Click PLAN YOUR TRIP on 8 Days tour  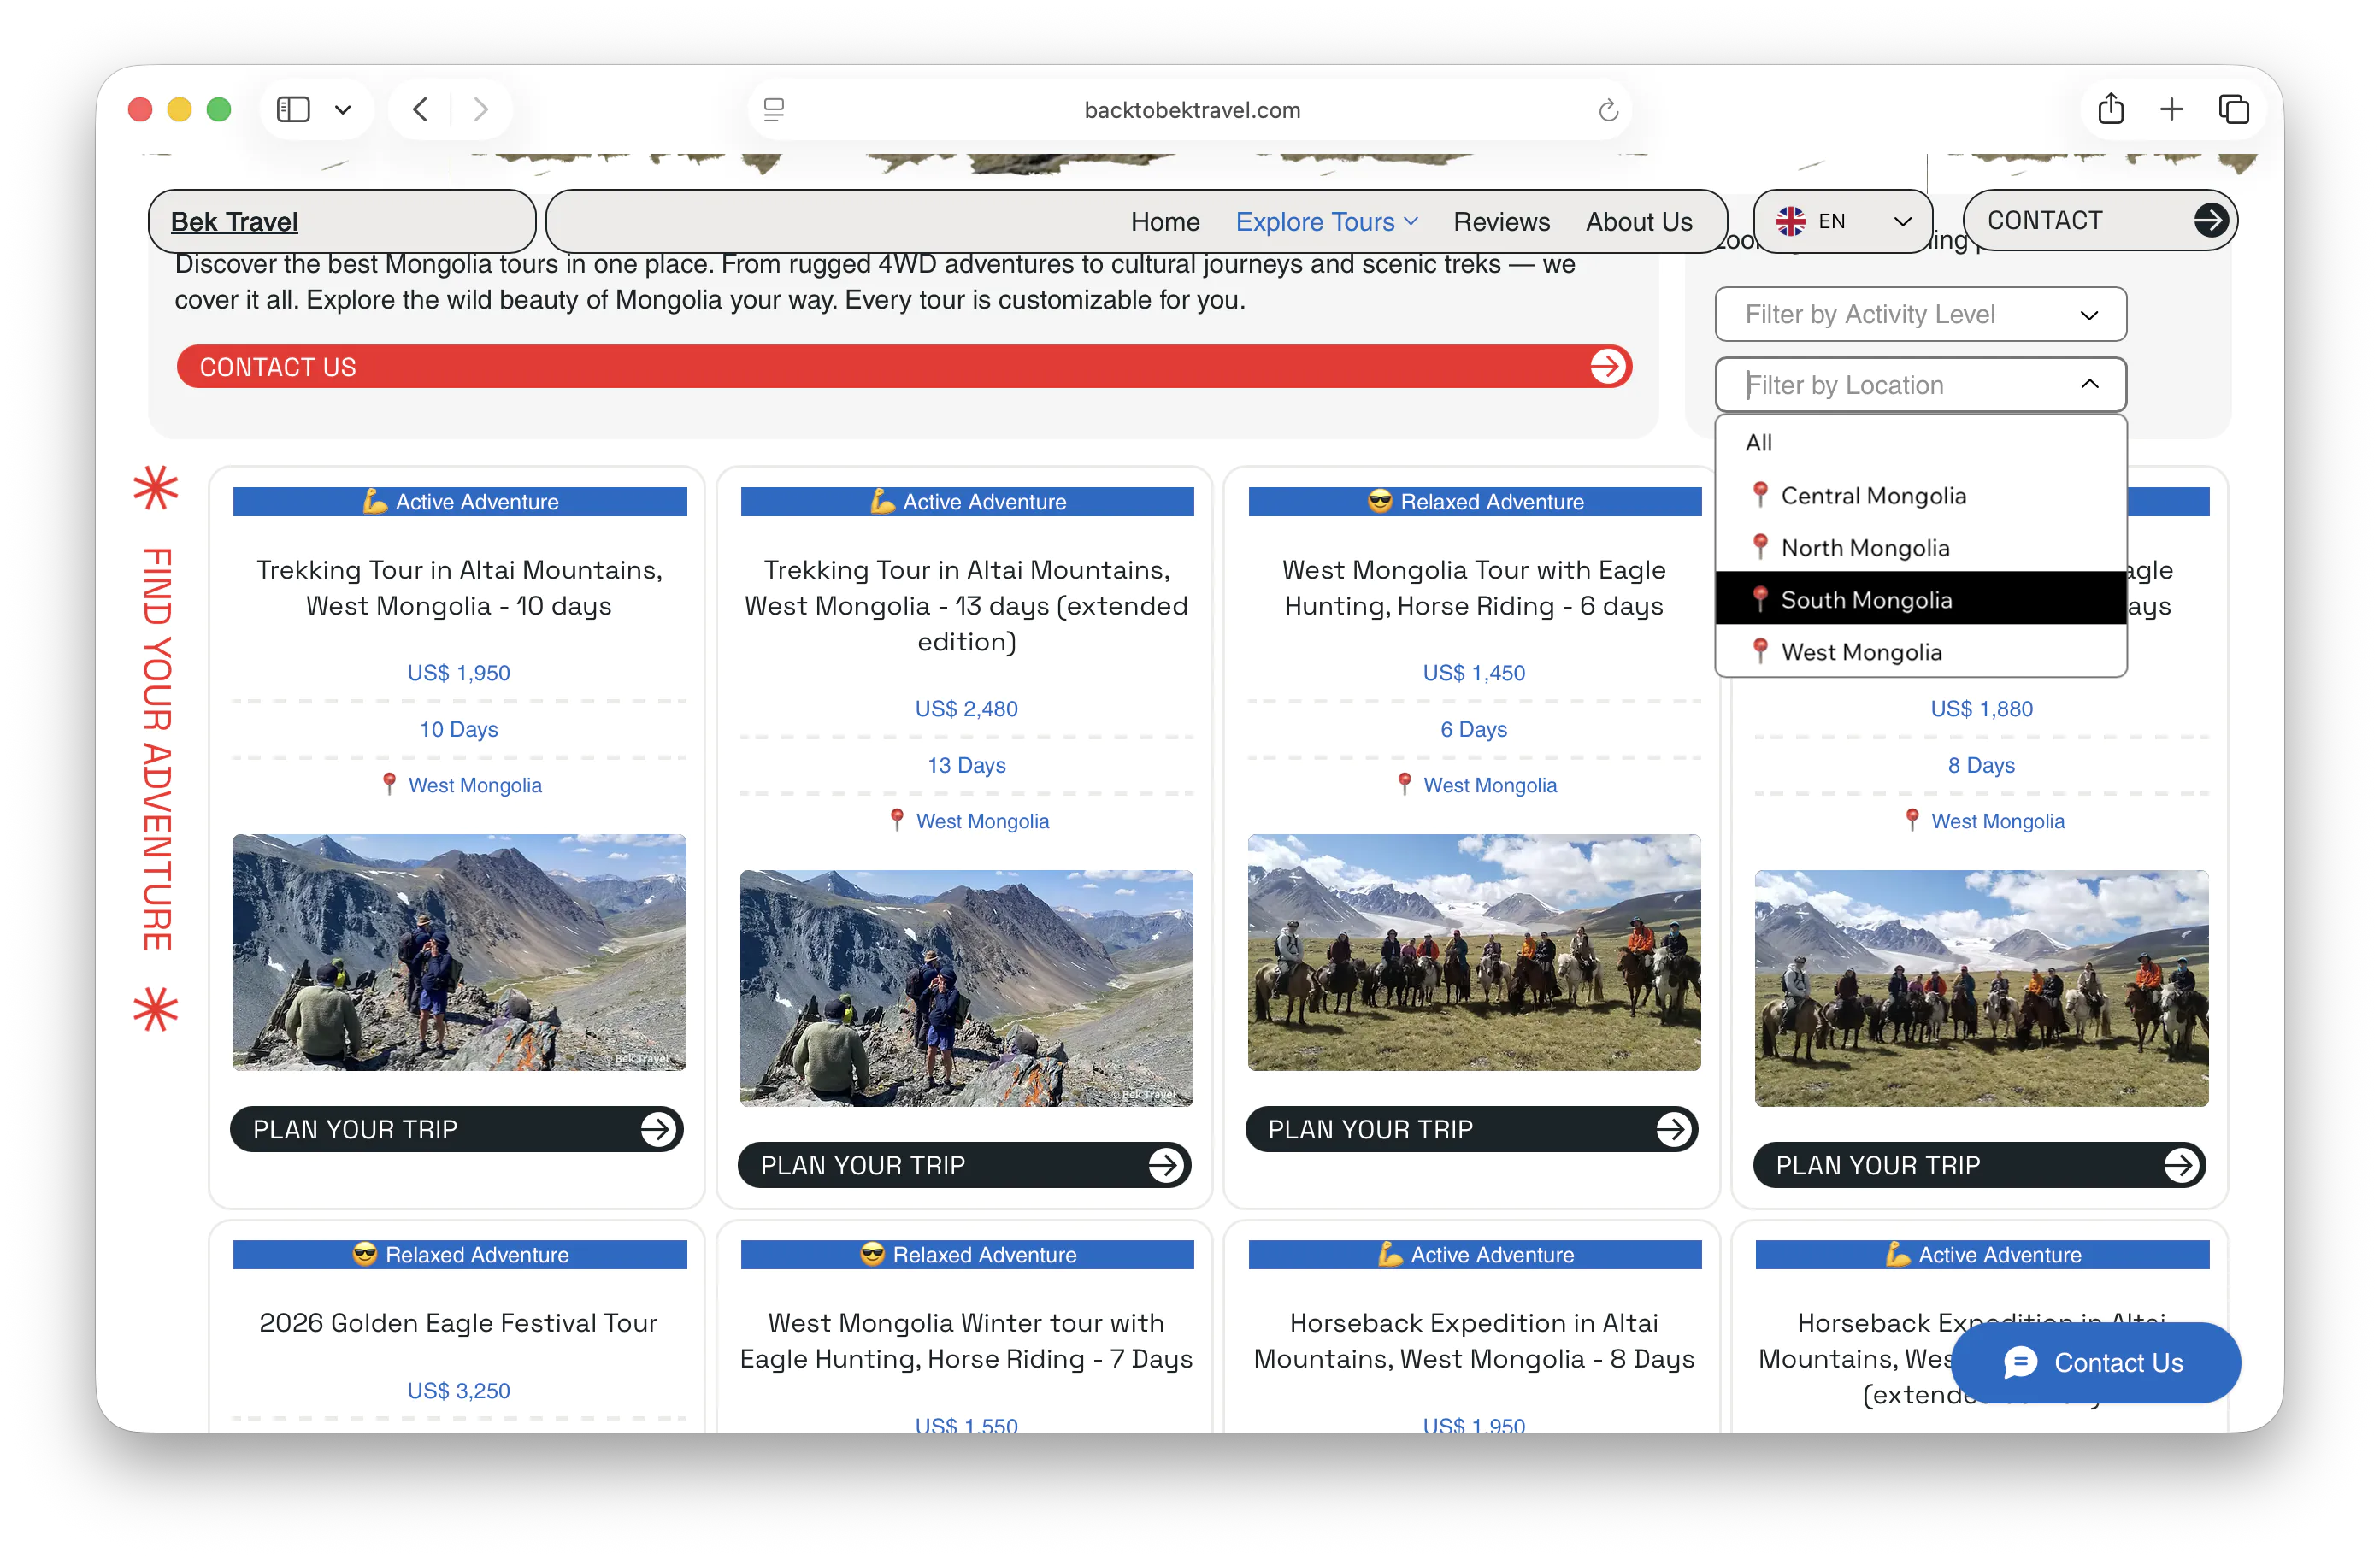coord(1979,1165)
